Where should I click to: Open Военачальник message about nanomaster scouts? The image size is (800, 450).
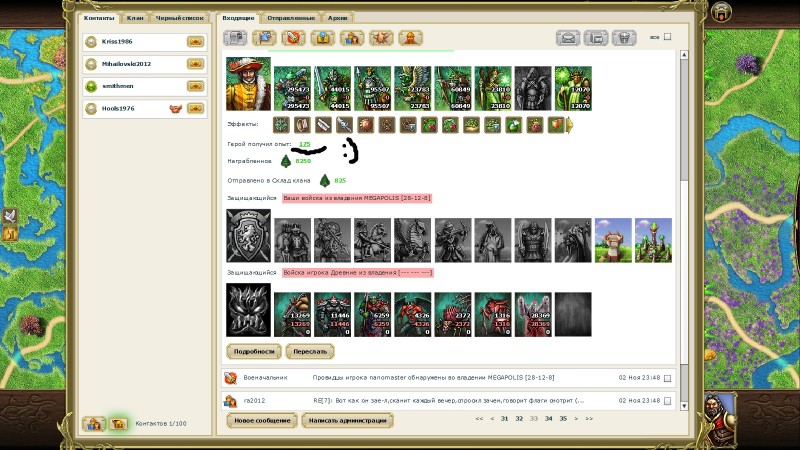448,378
